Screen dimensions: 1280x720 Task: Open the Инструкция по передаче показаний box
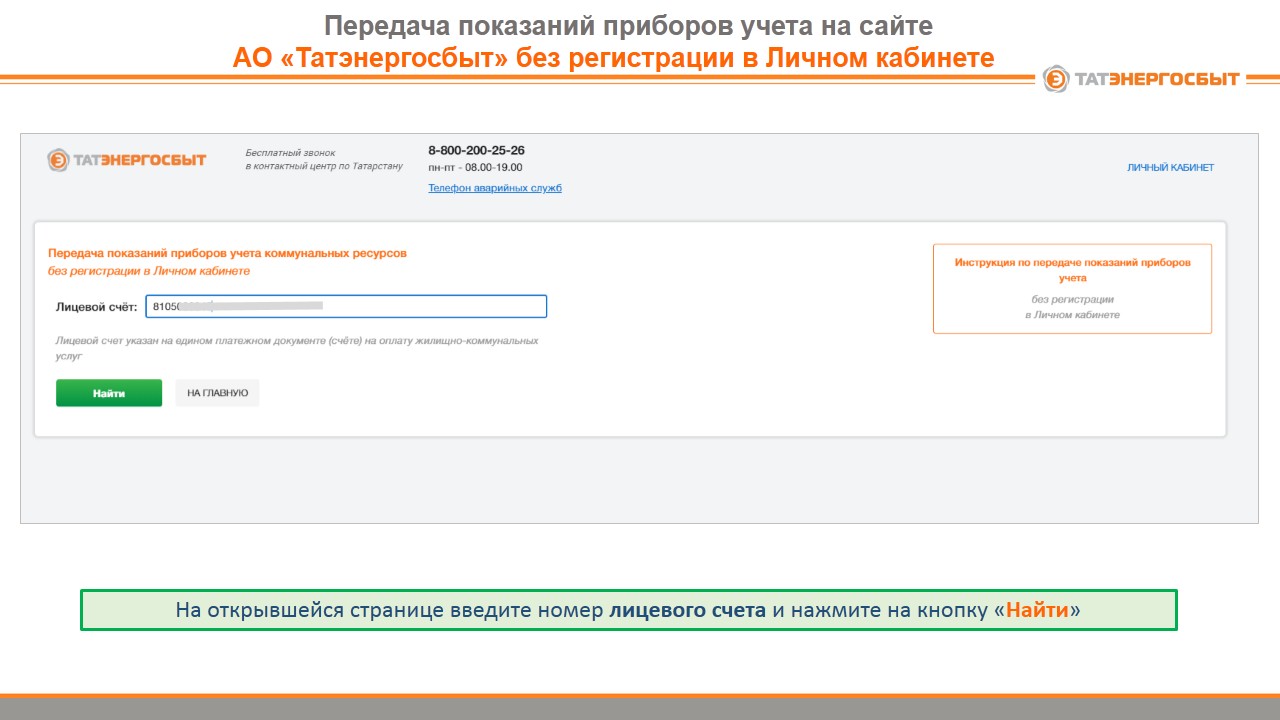pos(1072,288)
